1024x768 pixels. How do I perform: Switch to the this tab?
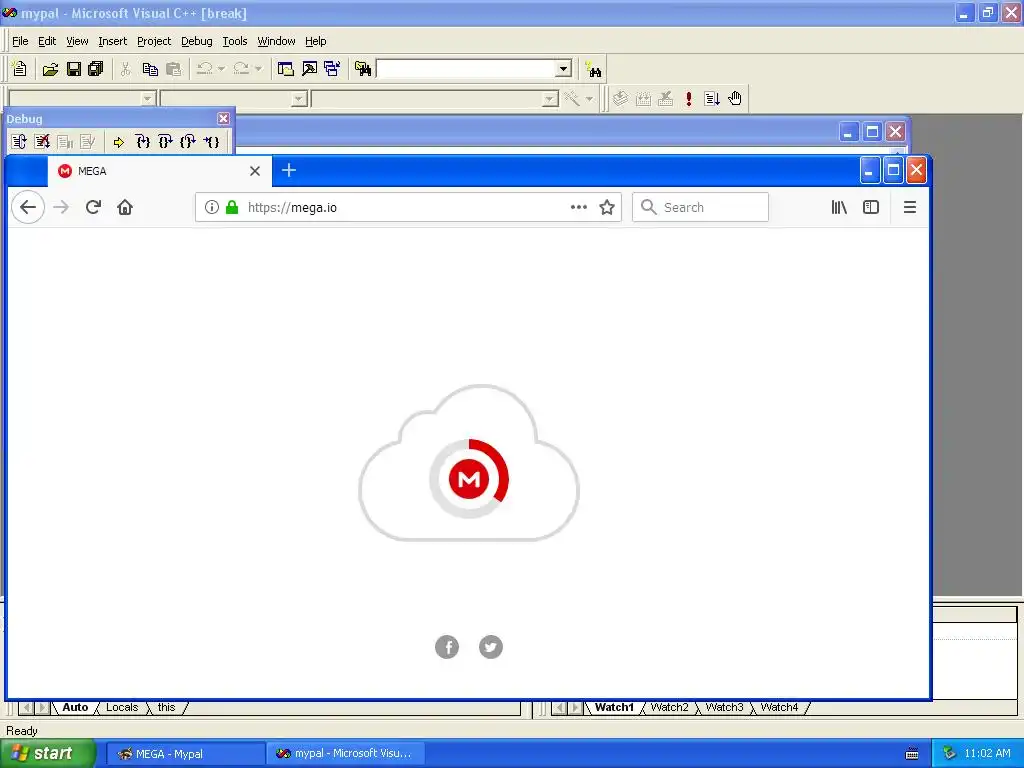pyautogui.click(x=167, y=707)
